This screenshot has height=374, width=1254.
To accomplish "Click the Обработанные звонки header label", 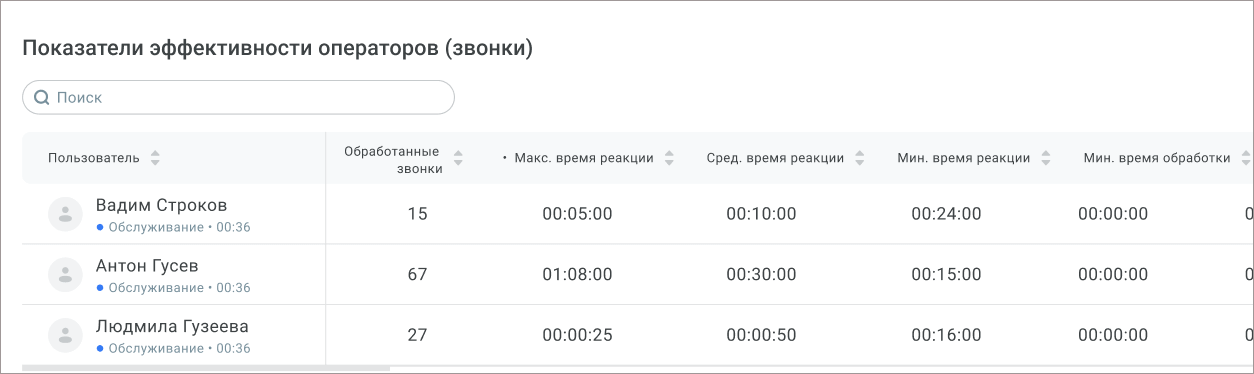I will [x=392, y=159].
